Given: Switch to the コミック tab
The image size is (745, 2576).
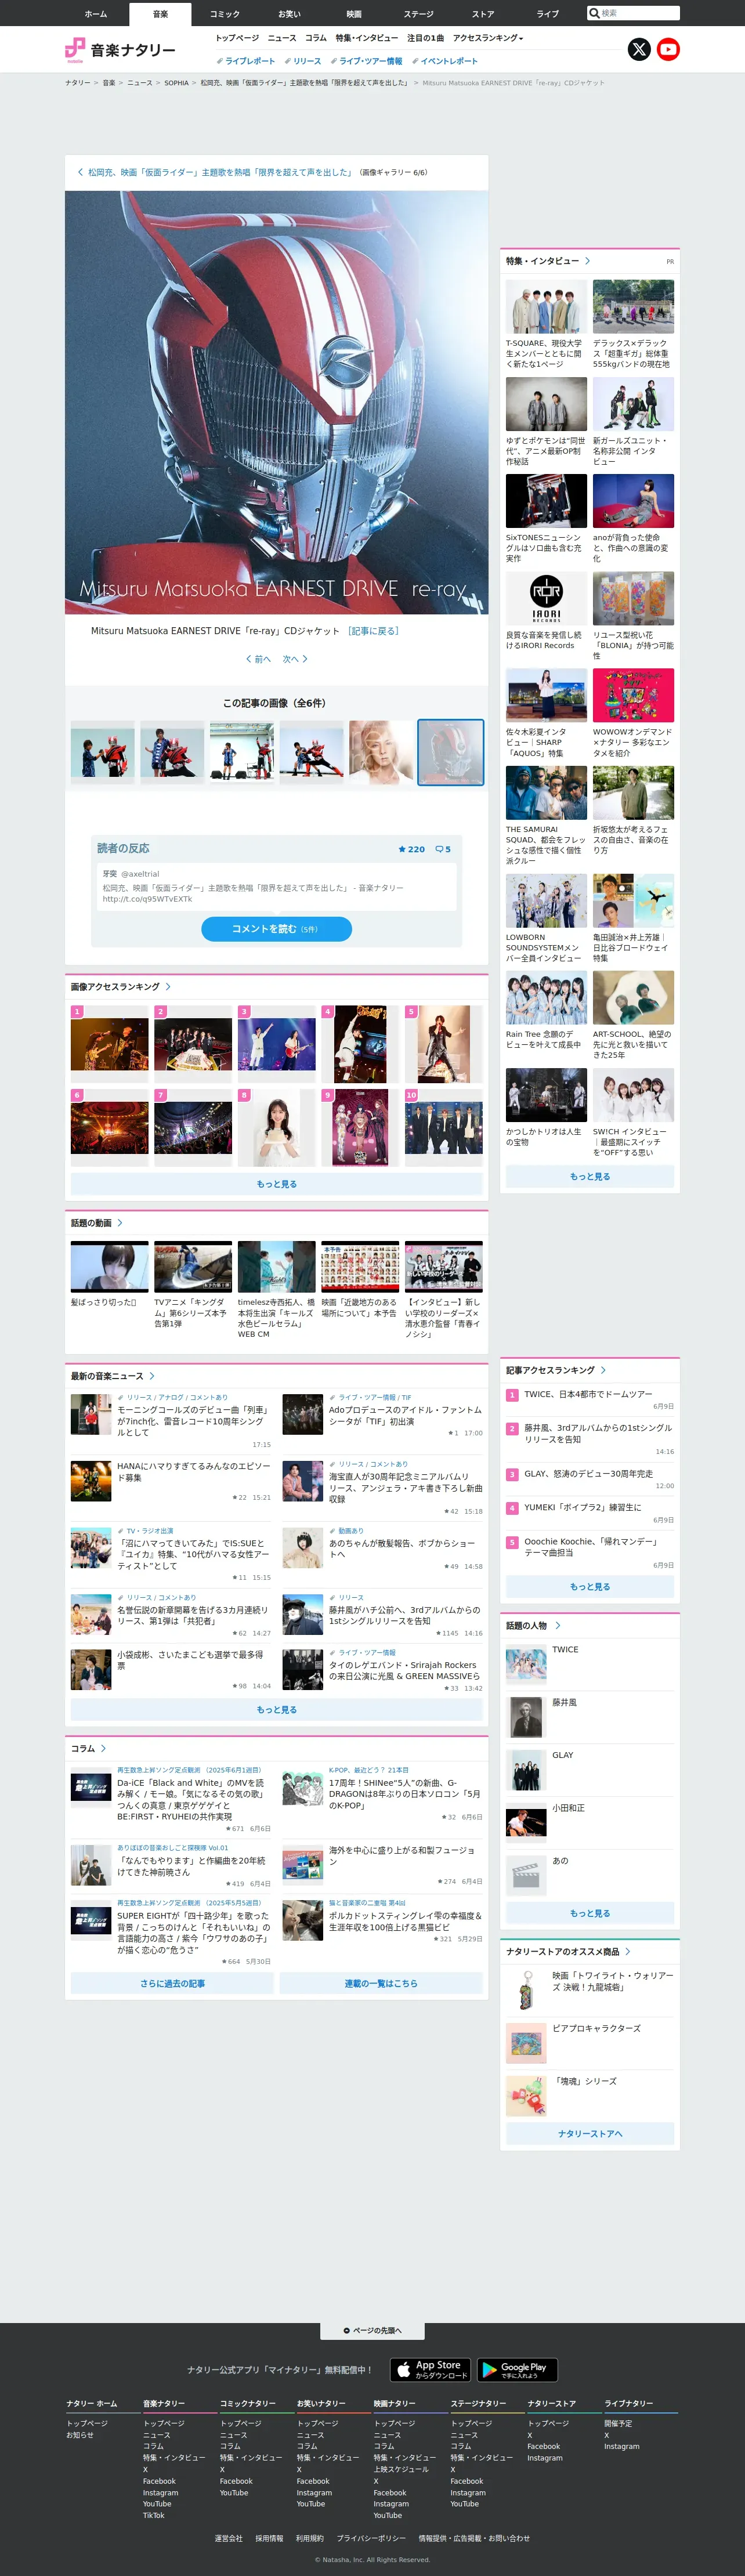Looking at the screenshot, I should pyautogui.click(x=225, y=14).
